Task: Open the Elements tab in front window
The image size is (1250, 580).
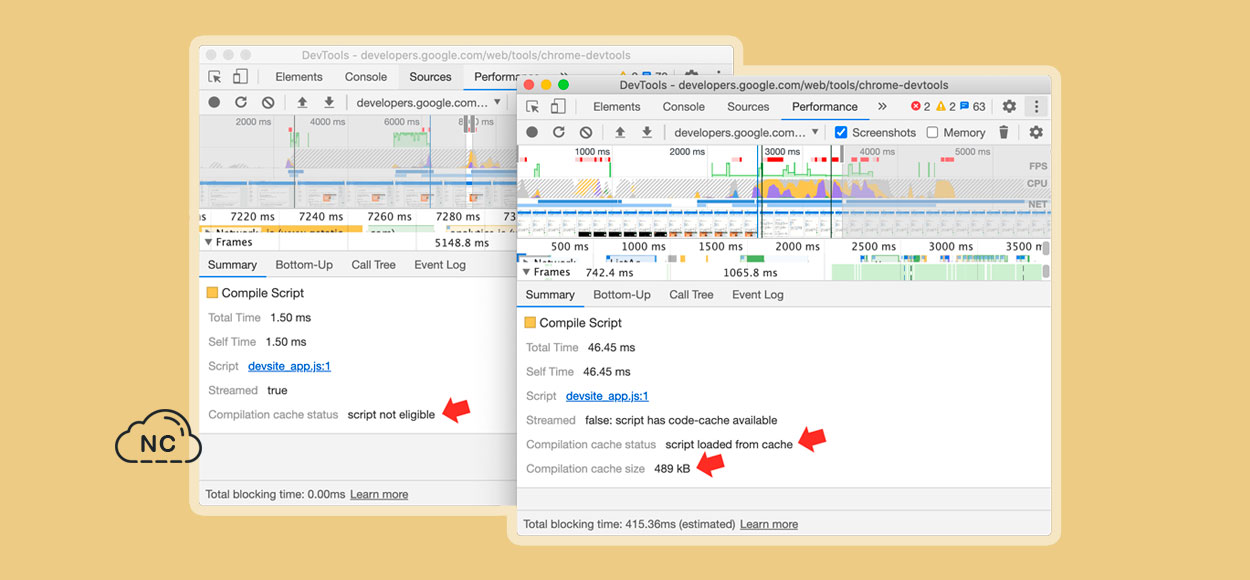Action: tap(617, 107)
